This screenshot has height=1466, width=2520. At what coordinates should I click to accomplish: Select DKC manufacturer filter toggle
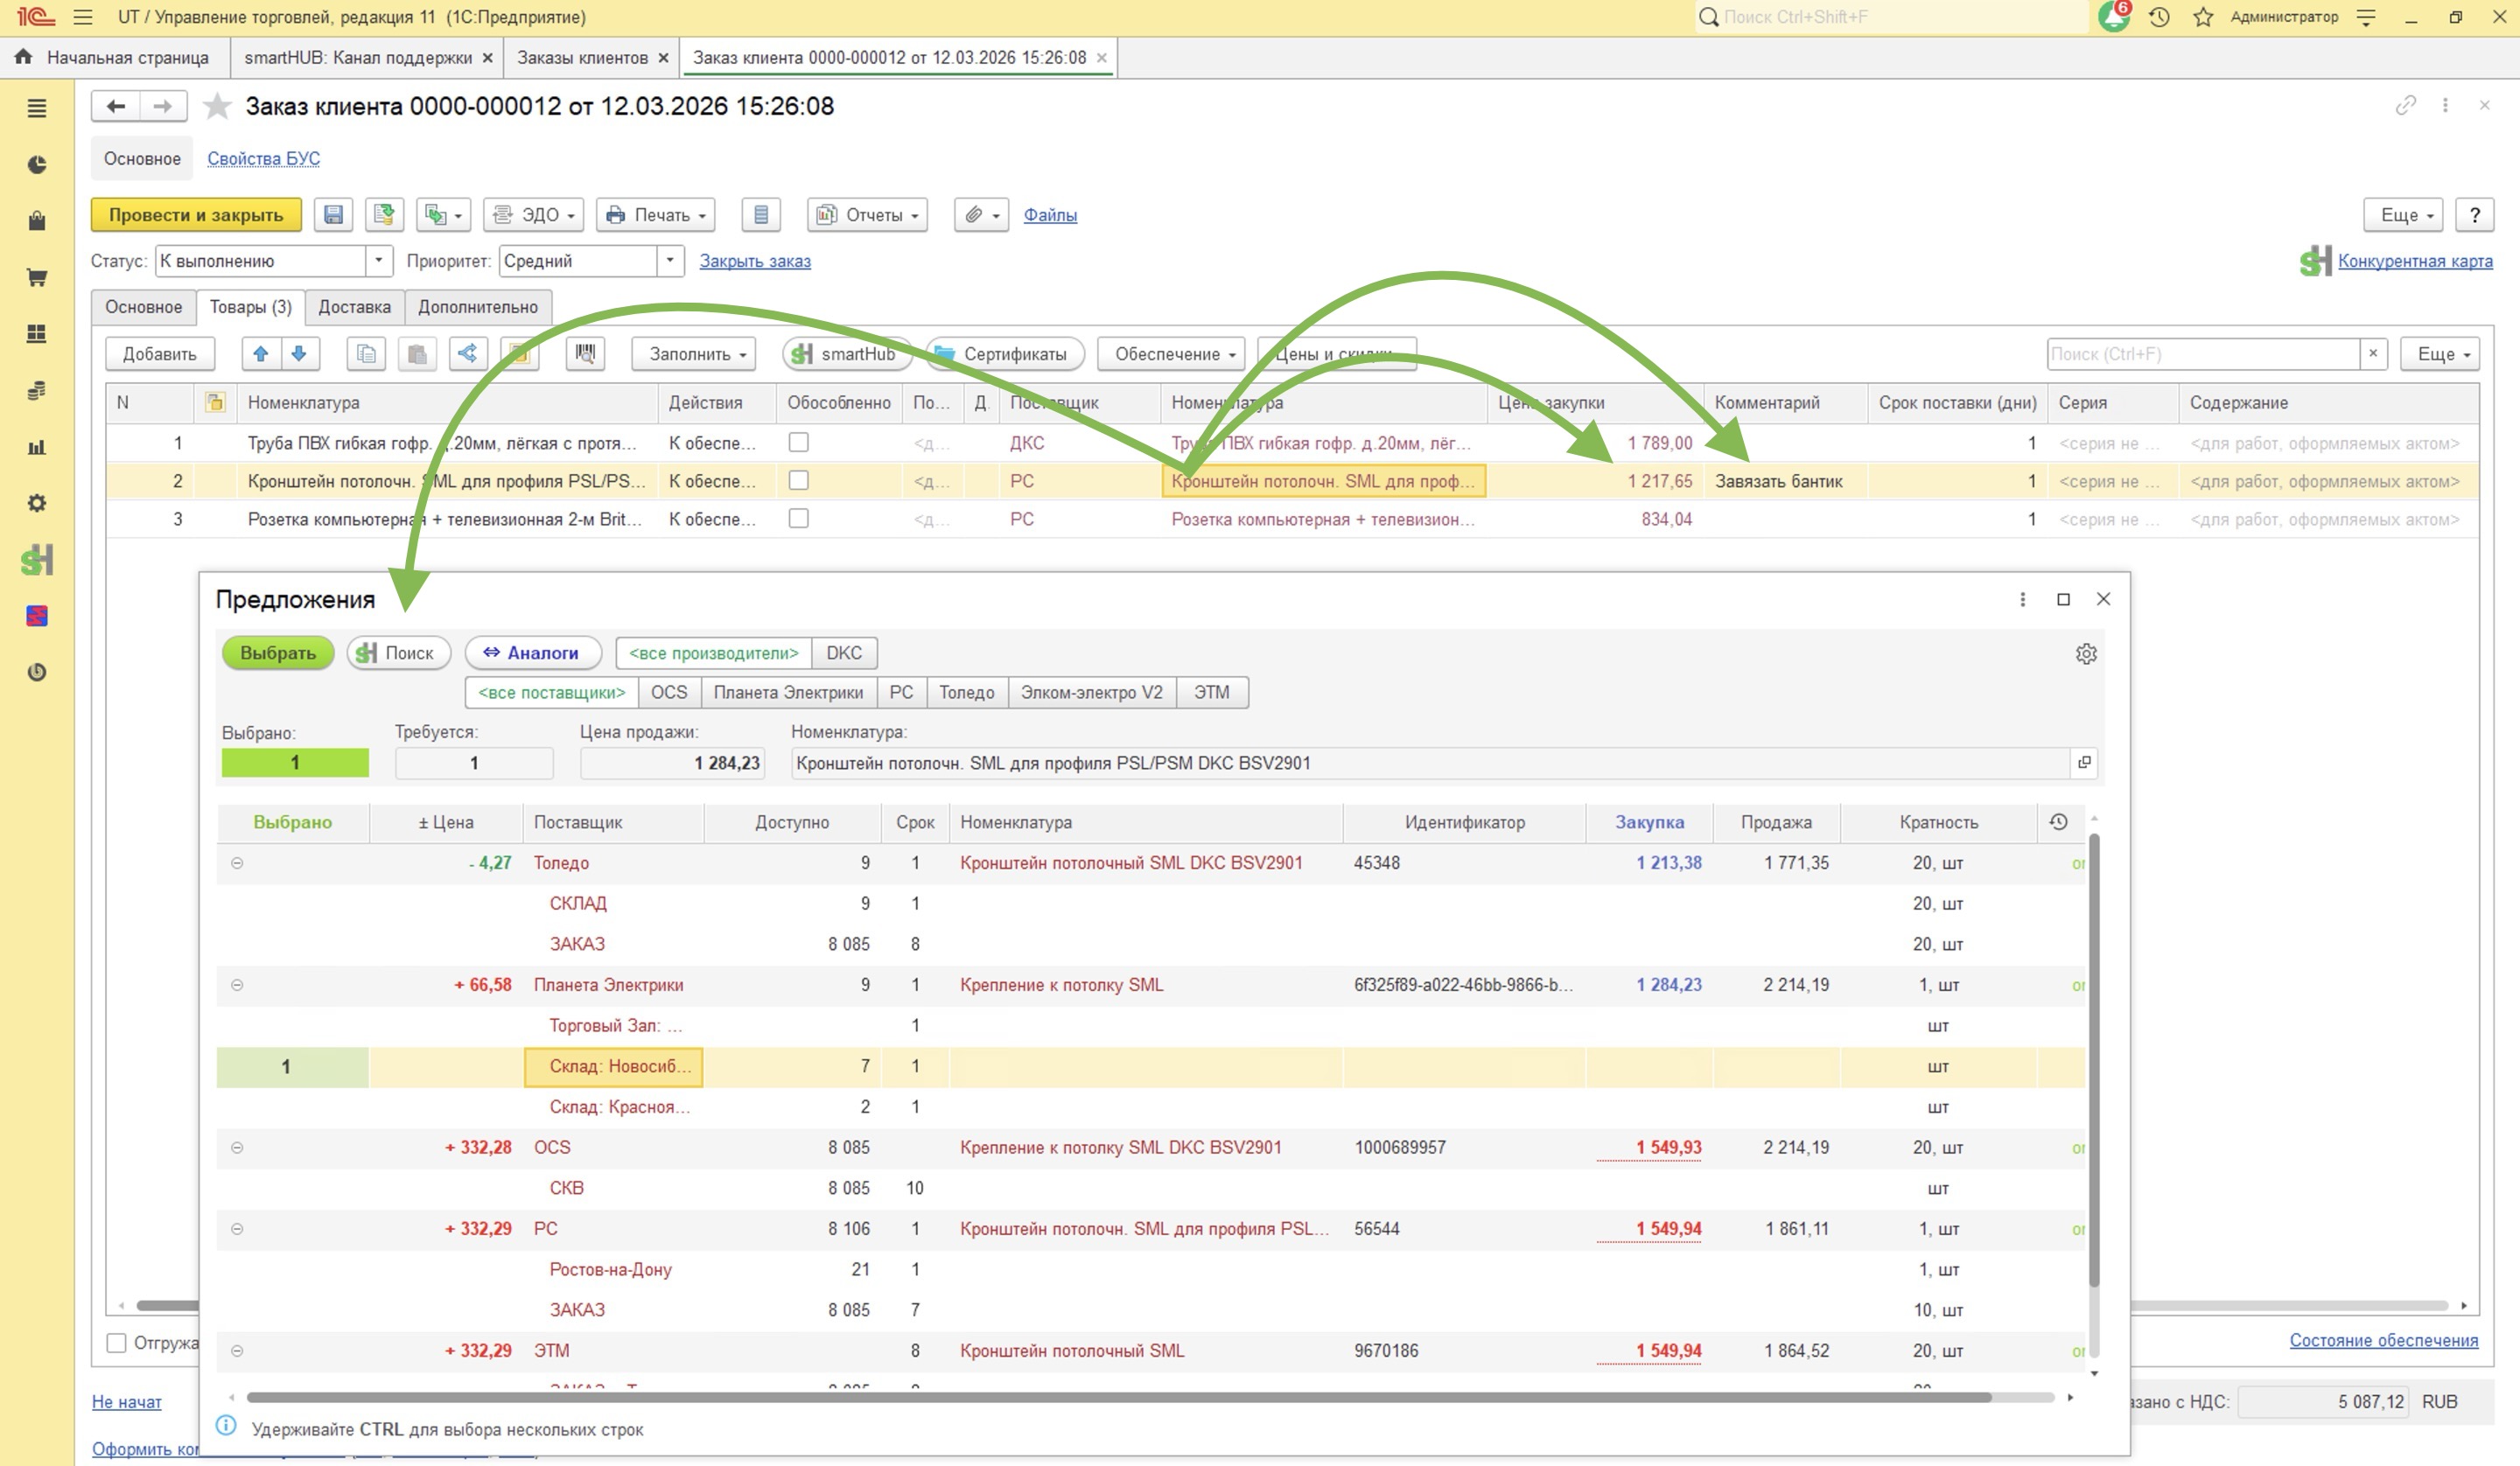[x=844, y=653]
